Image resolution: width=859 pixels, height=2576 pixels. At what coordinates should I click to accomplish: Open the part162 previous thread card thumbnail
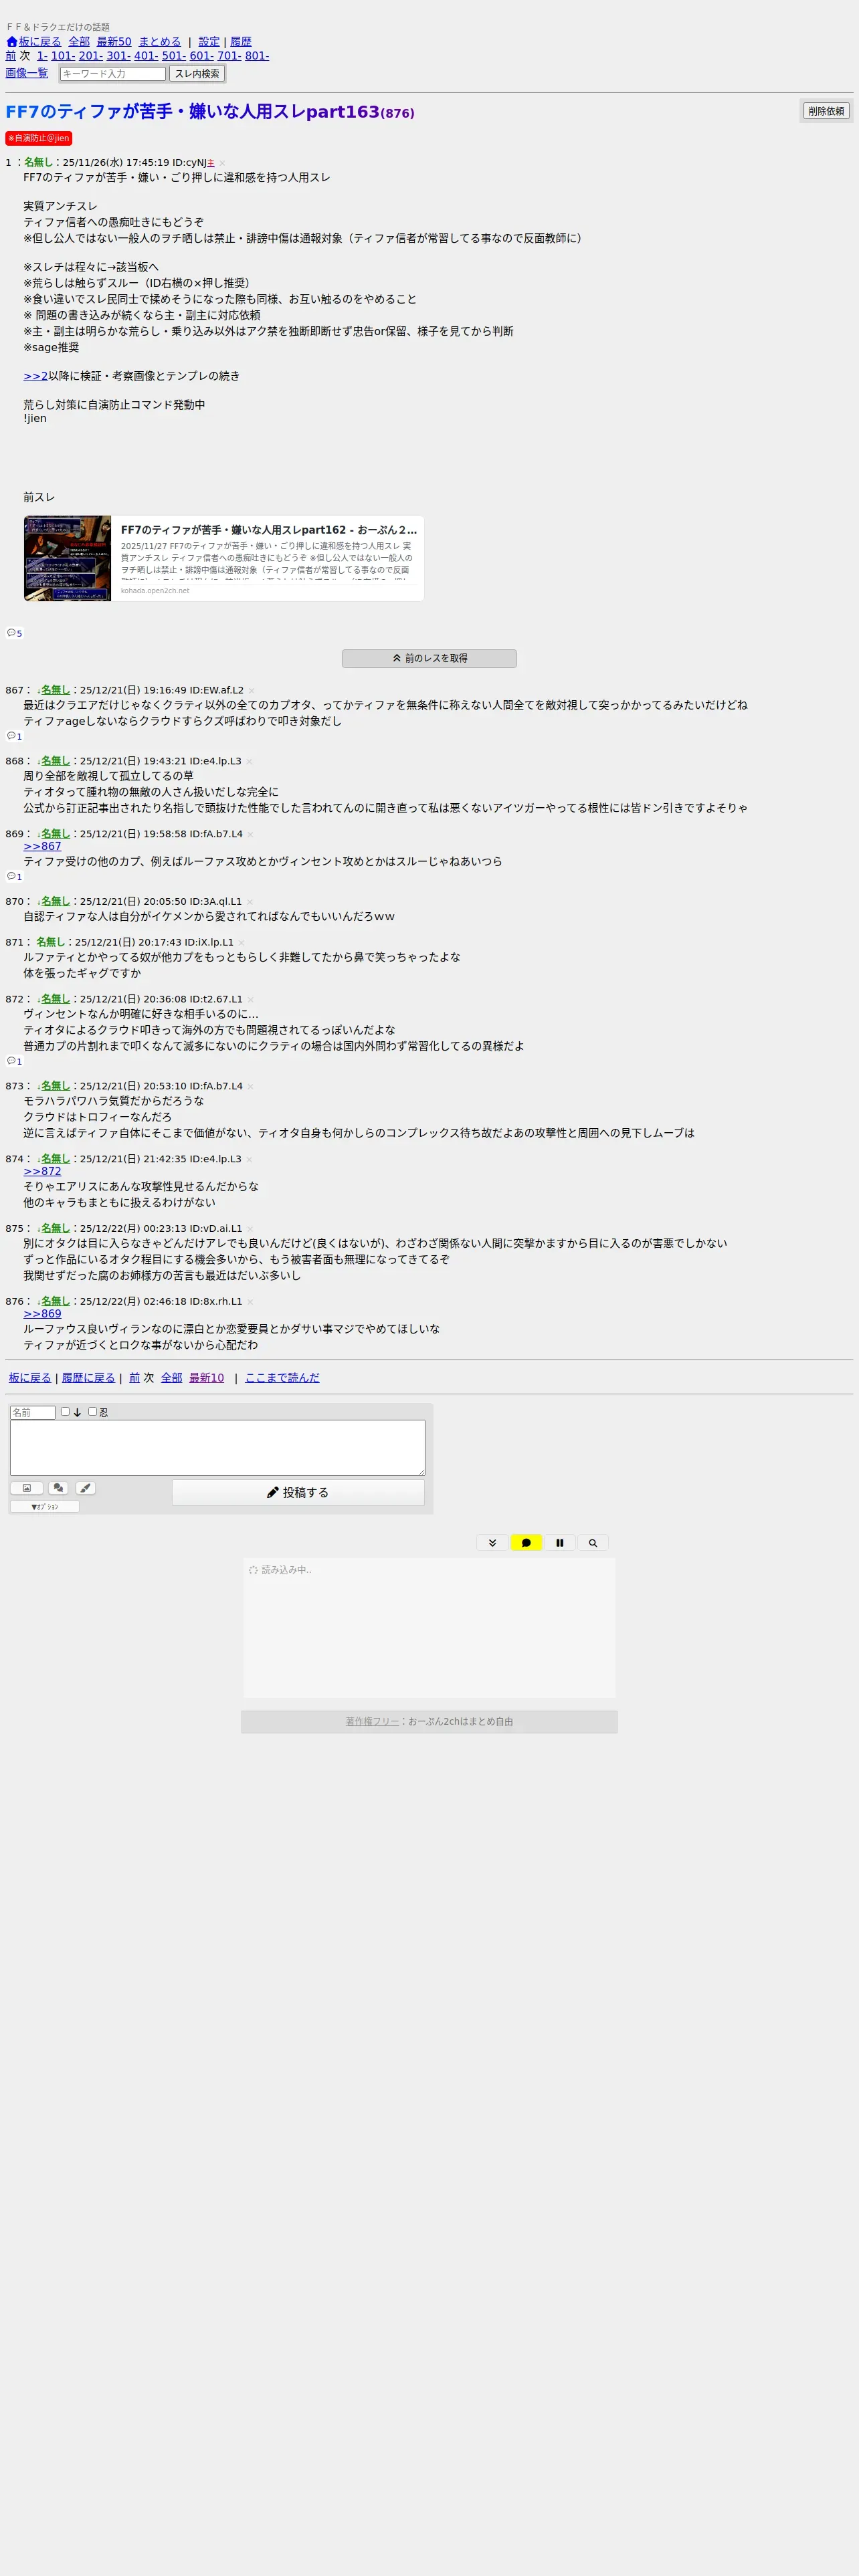[68, 558]
